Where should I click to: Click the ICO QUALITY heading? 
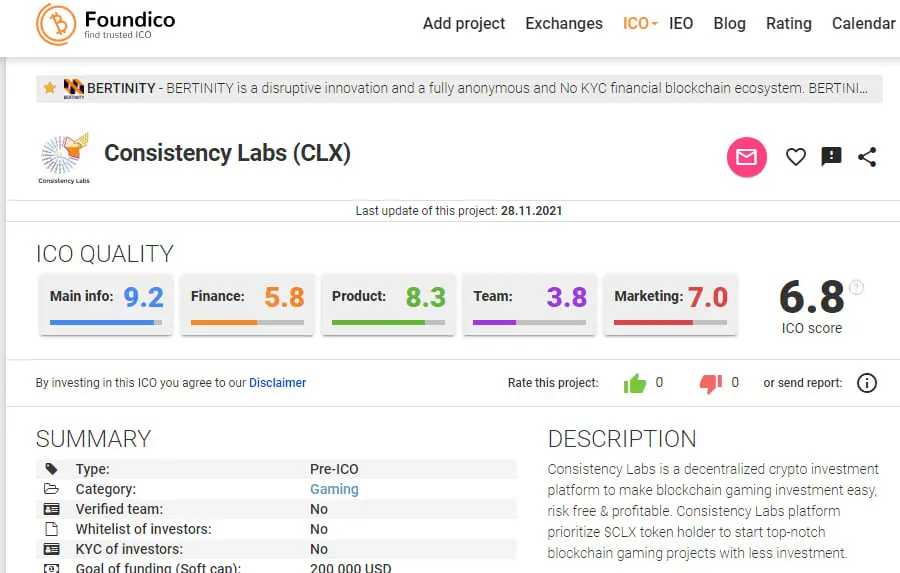[104, 254]
